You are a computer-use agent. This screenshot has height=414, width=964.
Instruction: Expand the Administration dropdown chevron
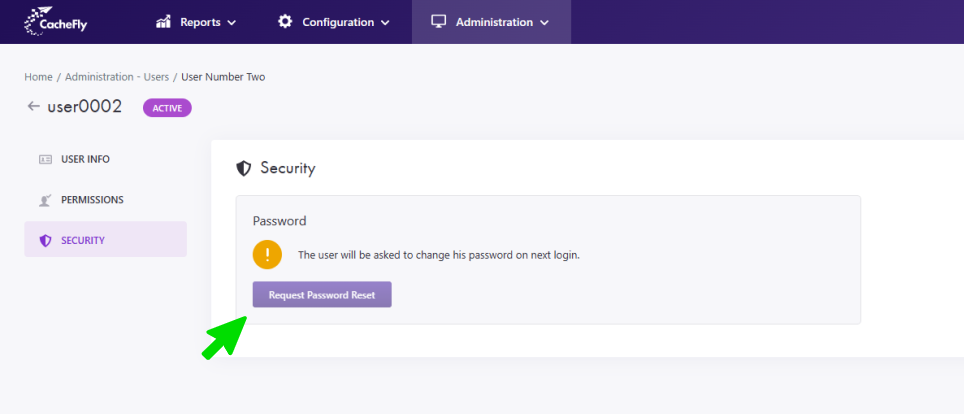tap(544, 23)
